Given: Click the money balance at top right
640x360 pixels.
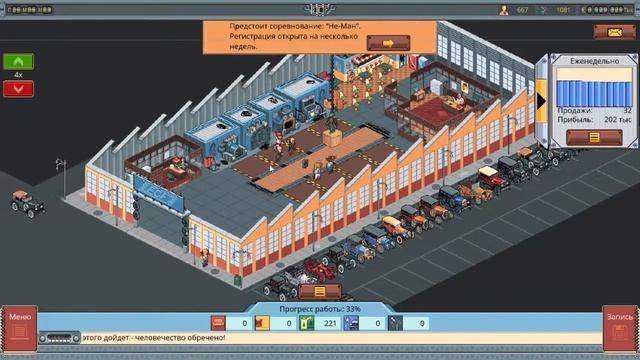Looking at the screenshot, I should 608,10.
